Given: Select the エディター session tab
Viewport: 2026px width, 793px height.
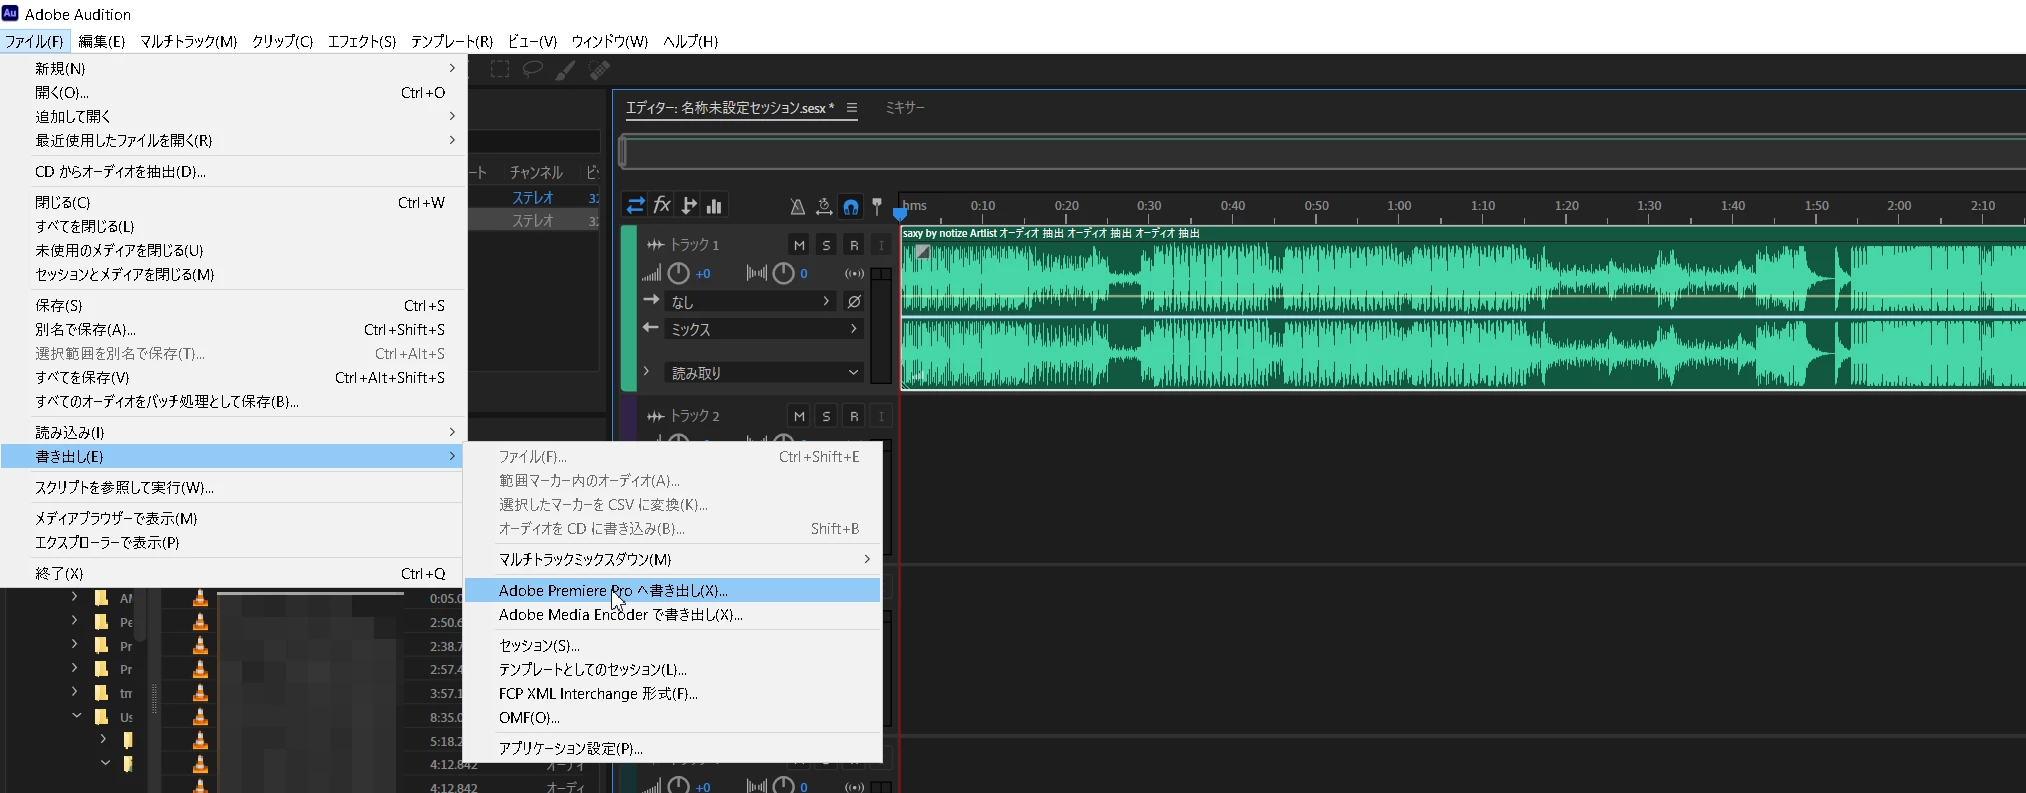Looking at the screenshot, I should [x=730, y=108].
